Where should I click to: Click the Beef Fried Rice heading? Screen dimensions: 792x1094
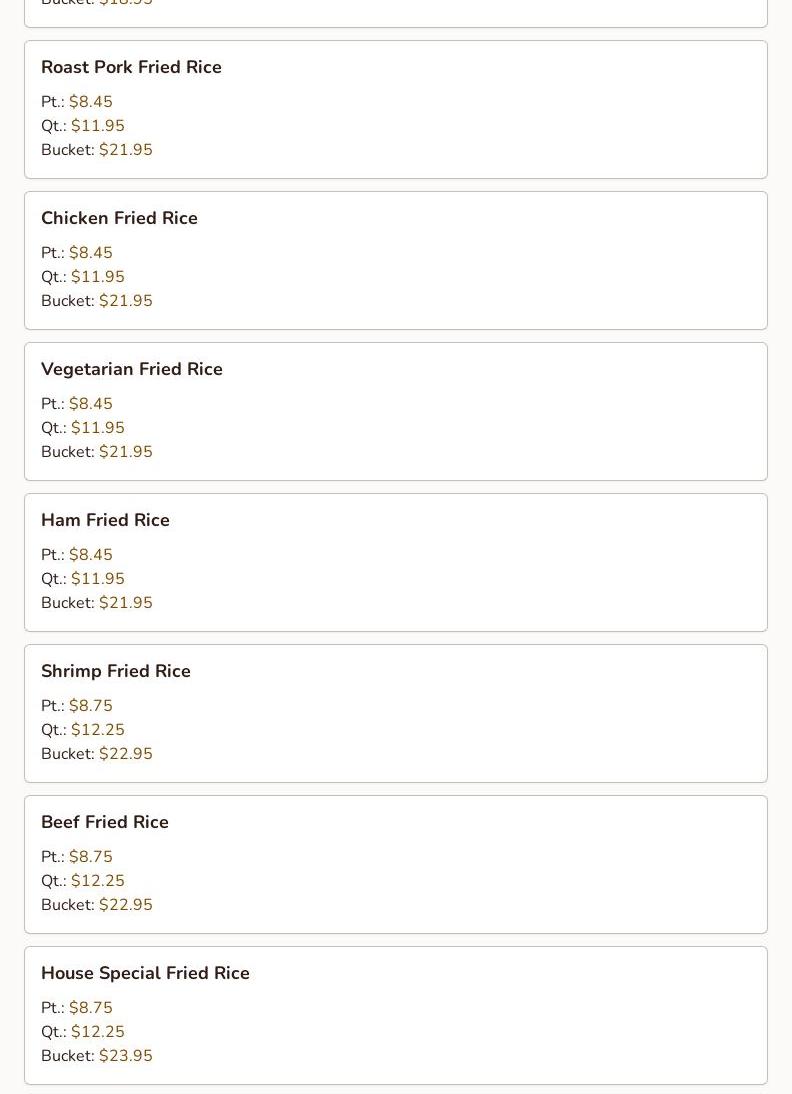104,822
